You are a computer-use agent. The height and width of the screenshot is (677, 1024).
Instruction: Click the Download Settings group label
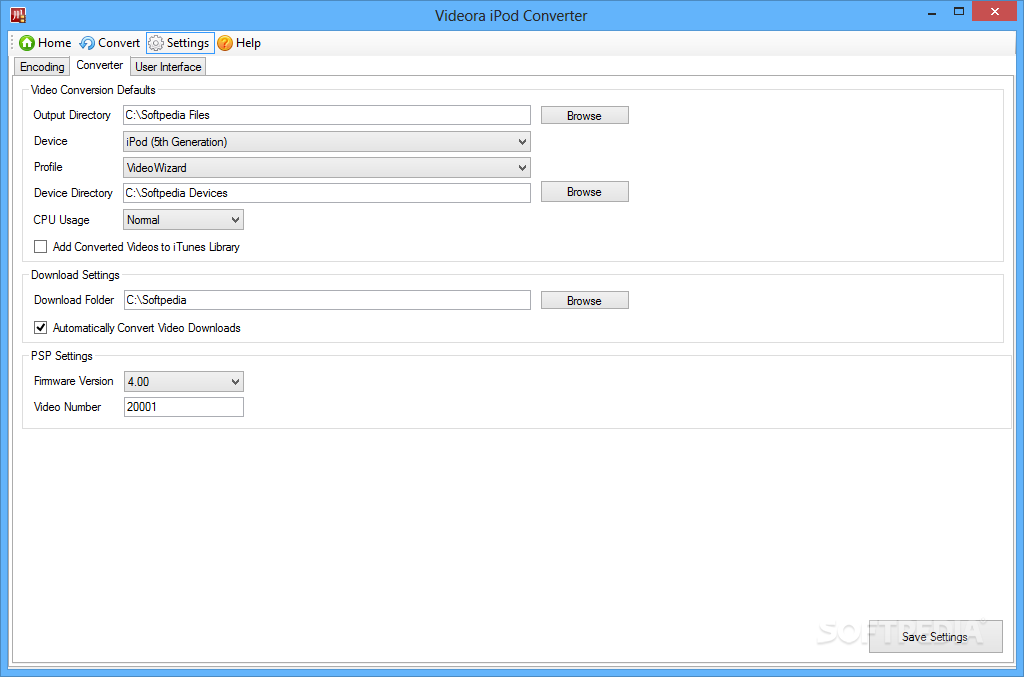pos(75,275)
